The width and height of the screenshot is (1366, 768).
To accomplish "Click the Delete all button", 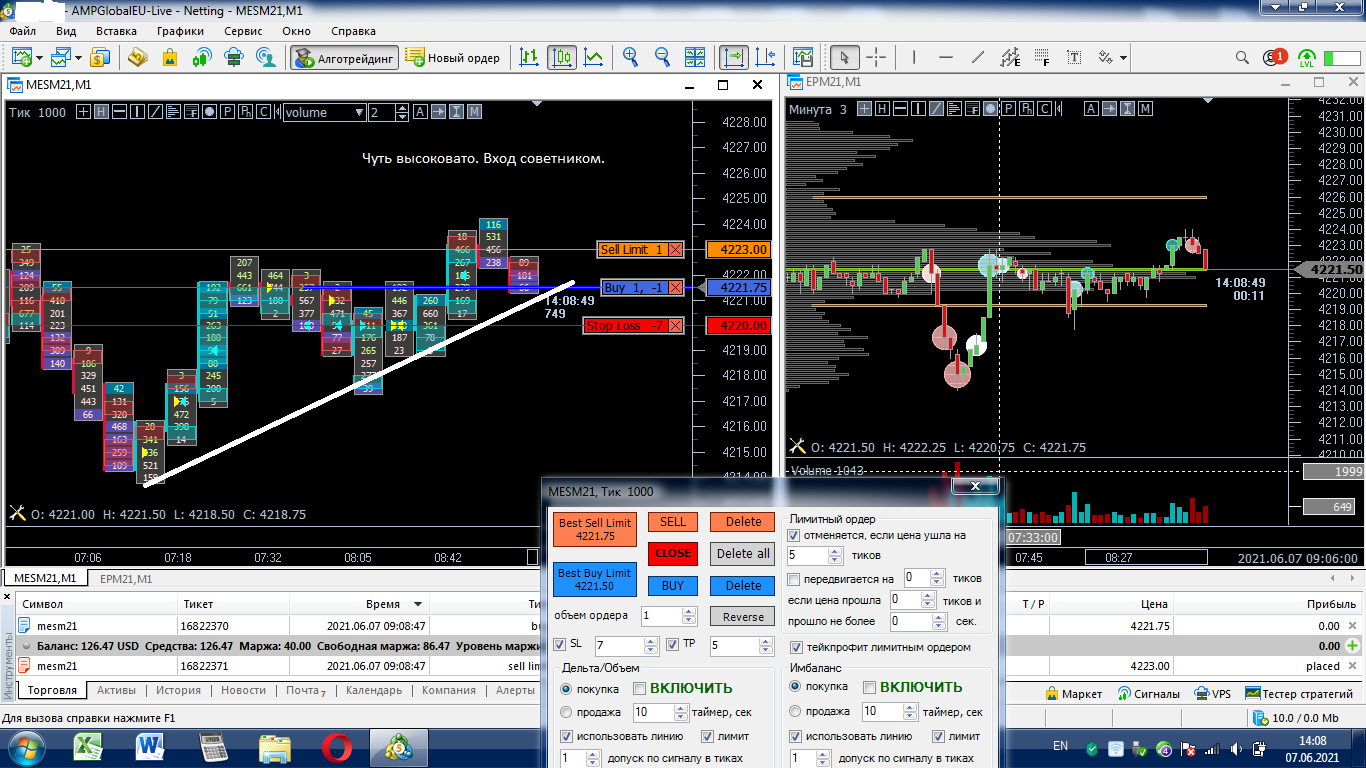I will coord(742,554).
